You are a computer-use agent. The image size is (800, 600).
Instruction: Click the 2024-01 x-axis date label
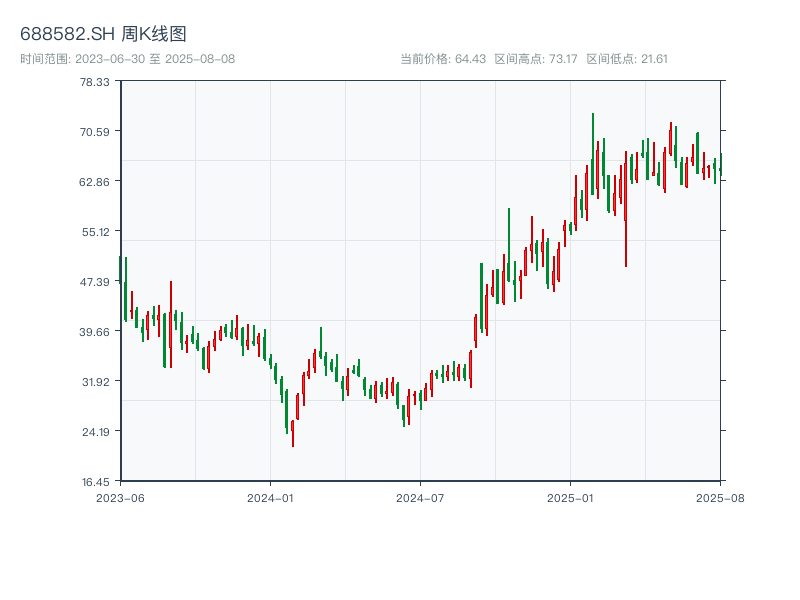[270, 497]
